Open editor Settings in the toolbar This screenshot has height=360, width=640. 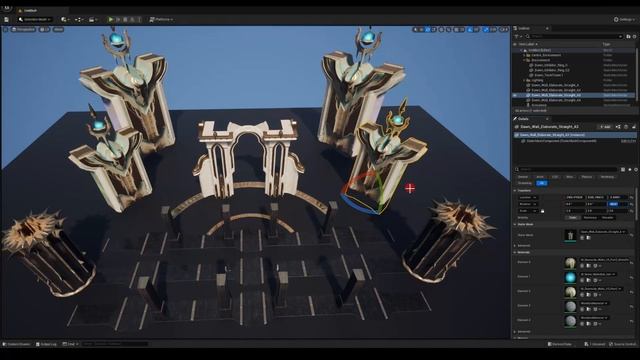coord(624,19)
